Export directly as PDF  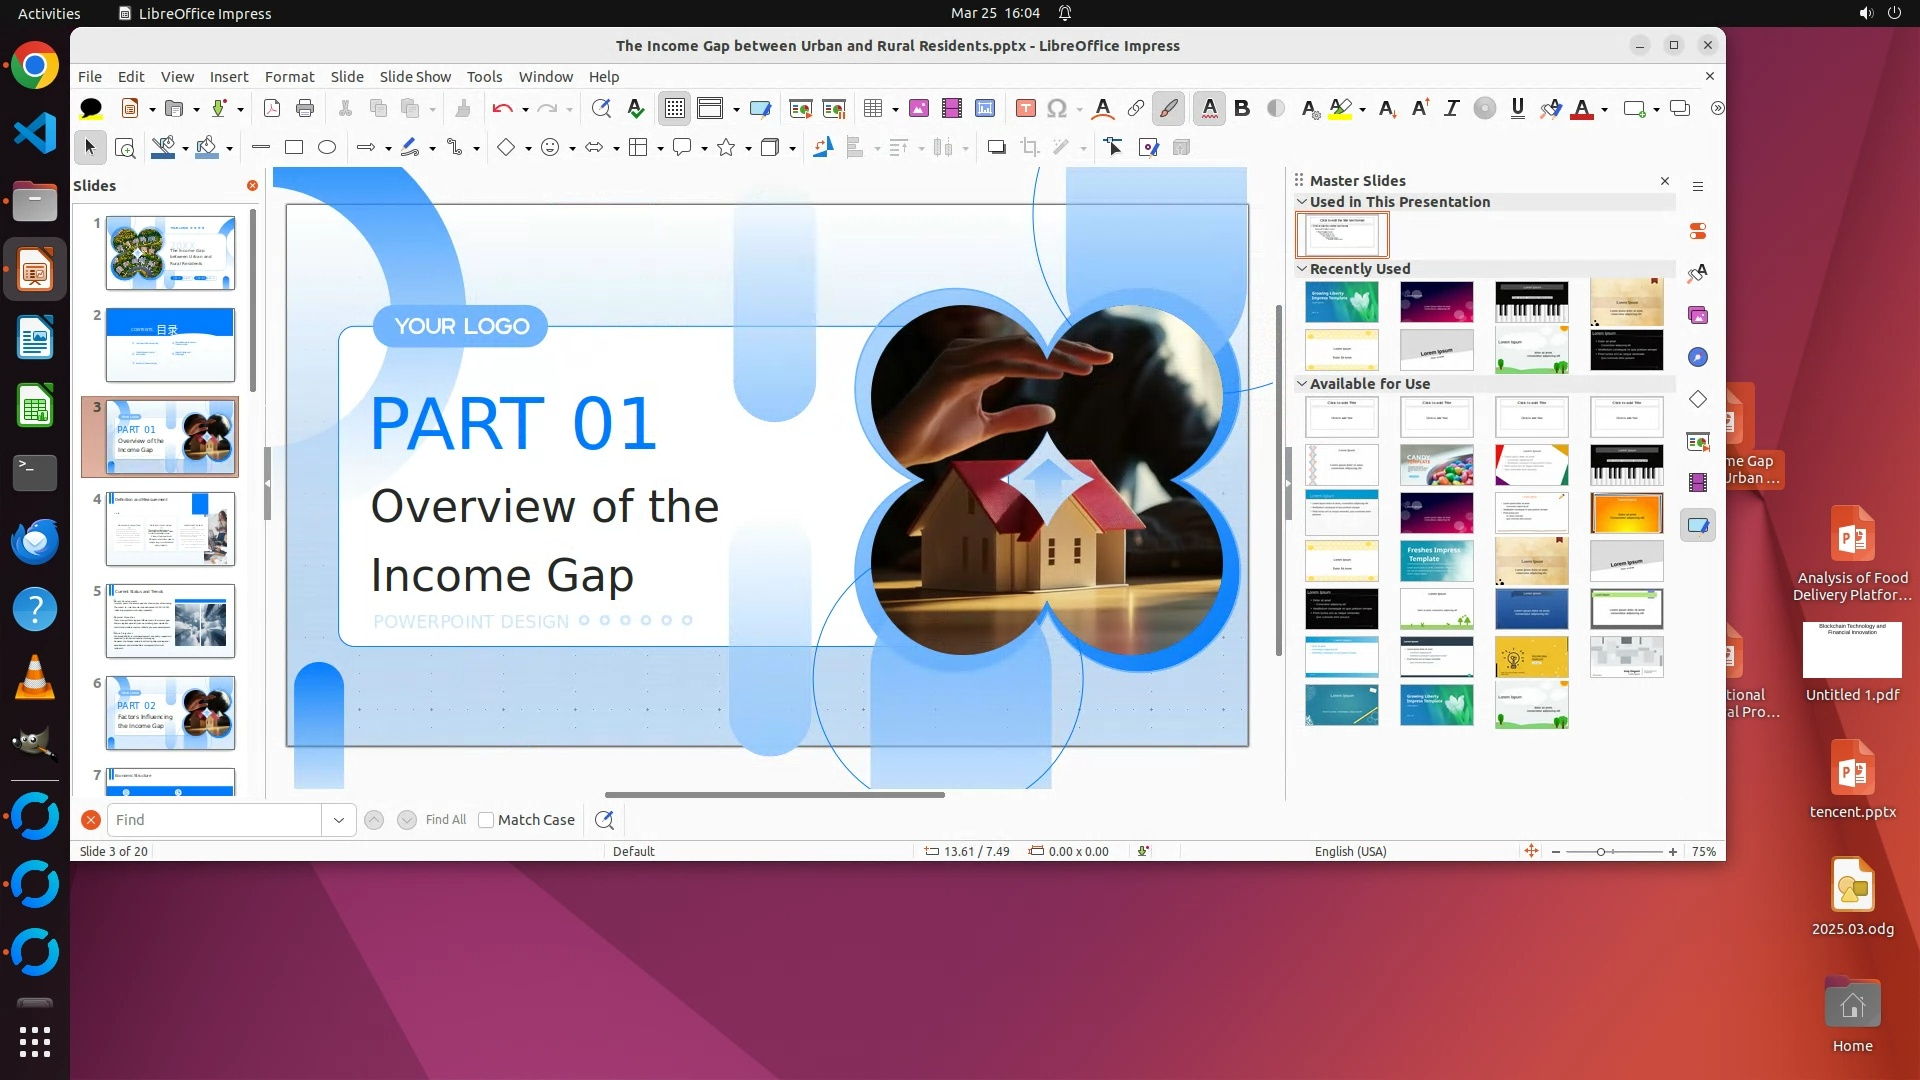click(271, 109)
